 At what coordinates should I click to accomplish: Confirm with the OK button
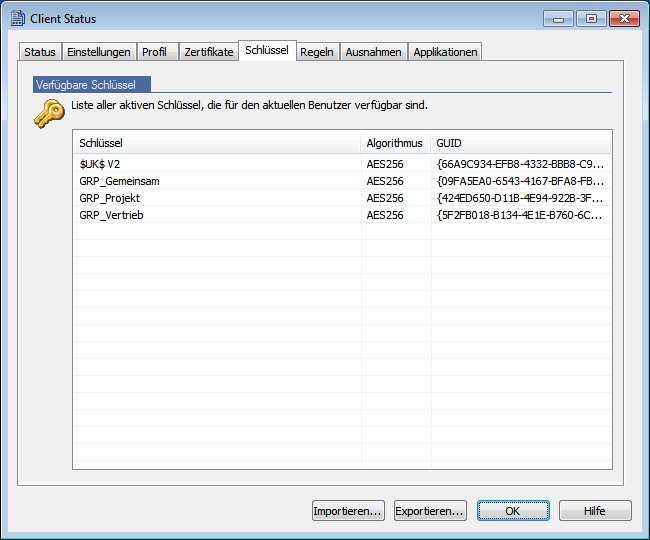click(512, 511)
